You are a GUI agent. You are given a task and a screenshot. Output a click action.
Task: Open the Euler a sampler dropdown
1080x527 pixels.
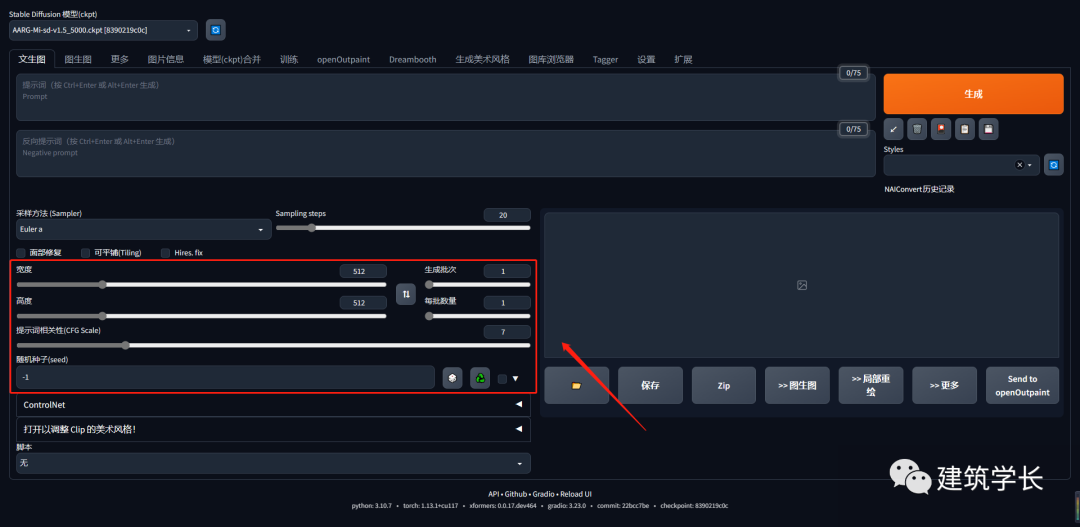click(144, 229)
